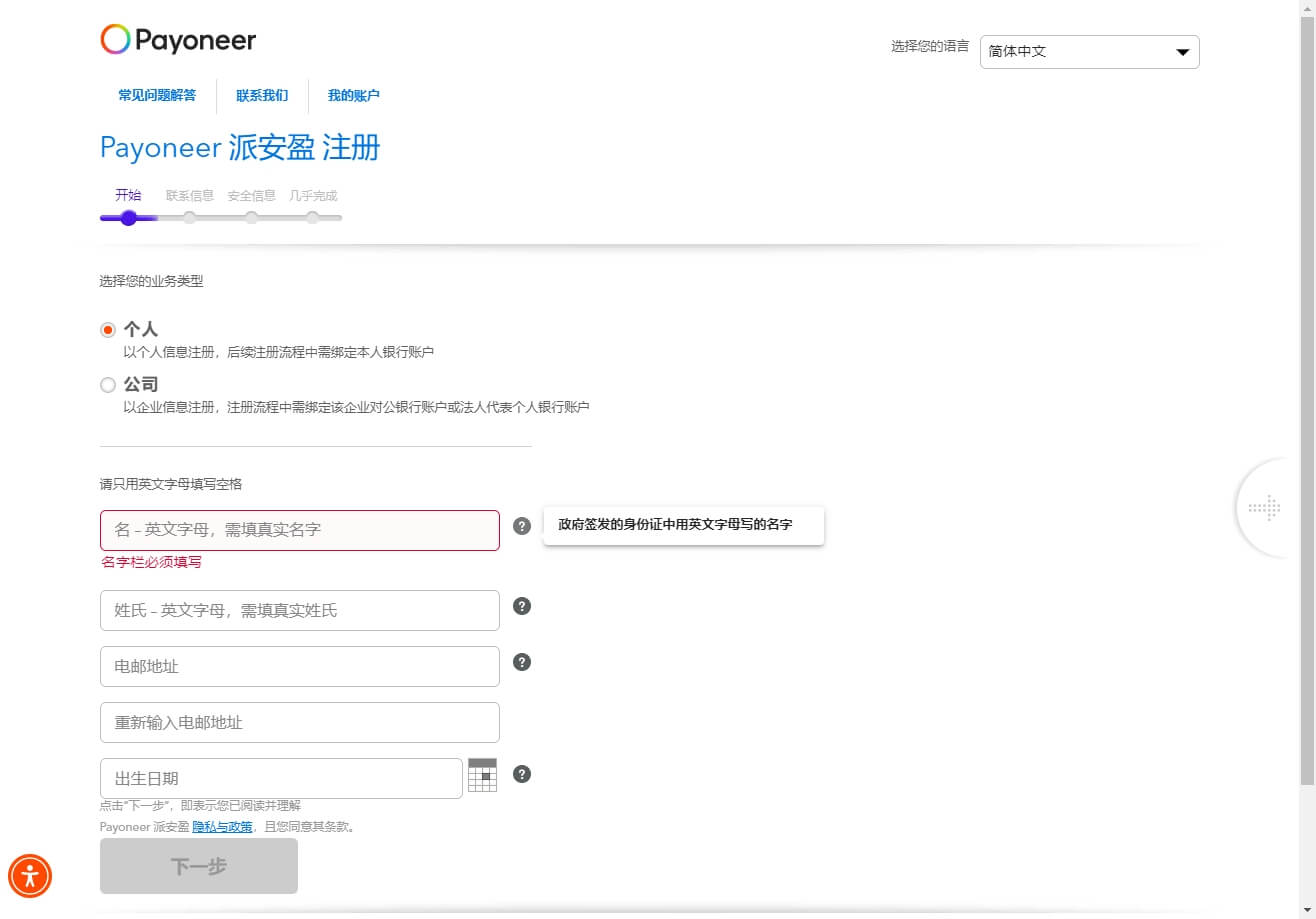Open the 隐私与政策 link
This screenshot has width=1316, height=919.
pyautogui.click(x=222, y=827)
